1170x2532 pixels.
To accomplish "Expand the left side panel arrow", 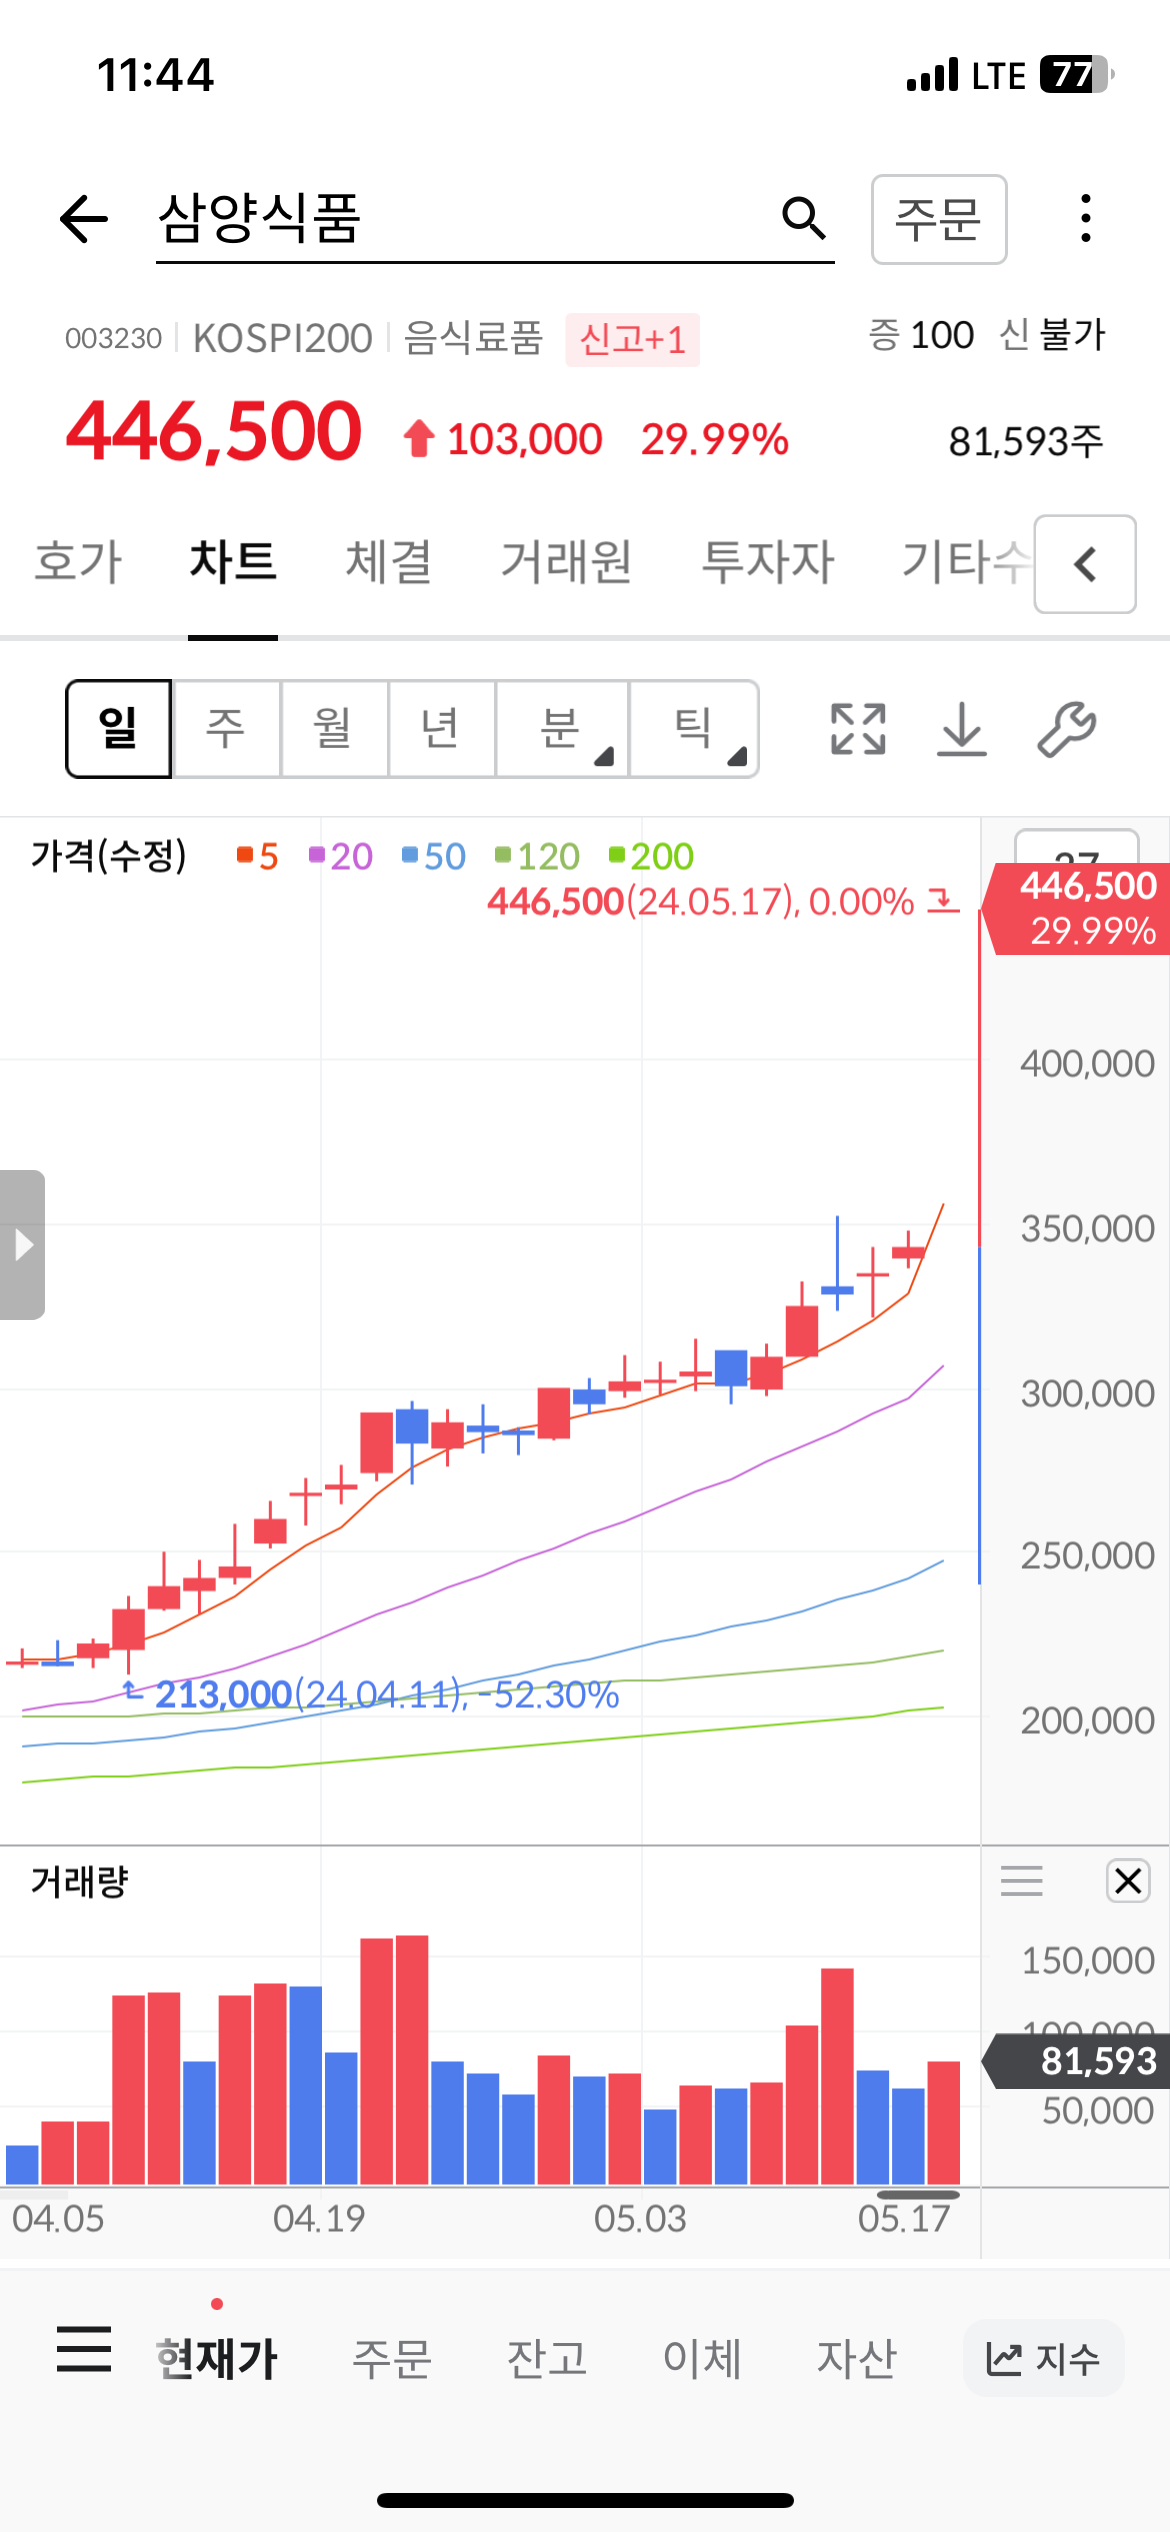I will (23, 1245).
